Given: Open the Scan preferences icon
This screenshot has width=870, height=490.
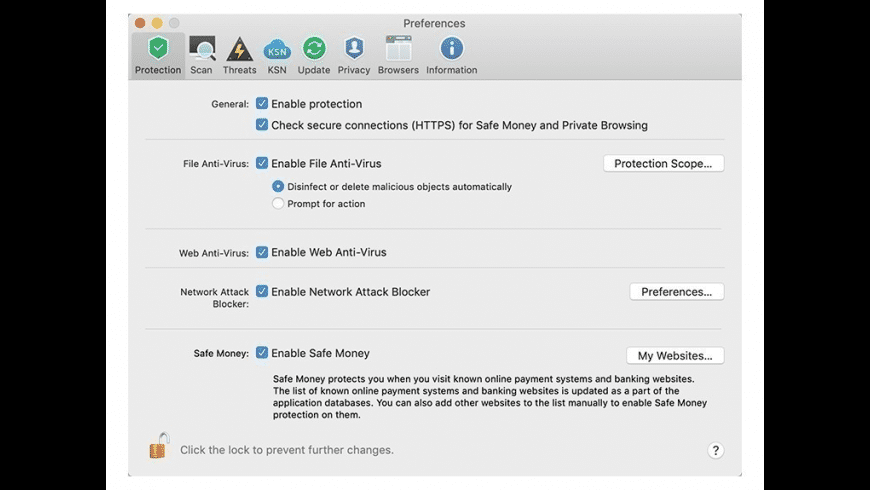Looking at the screenshot, I should [x=202, y=49].
